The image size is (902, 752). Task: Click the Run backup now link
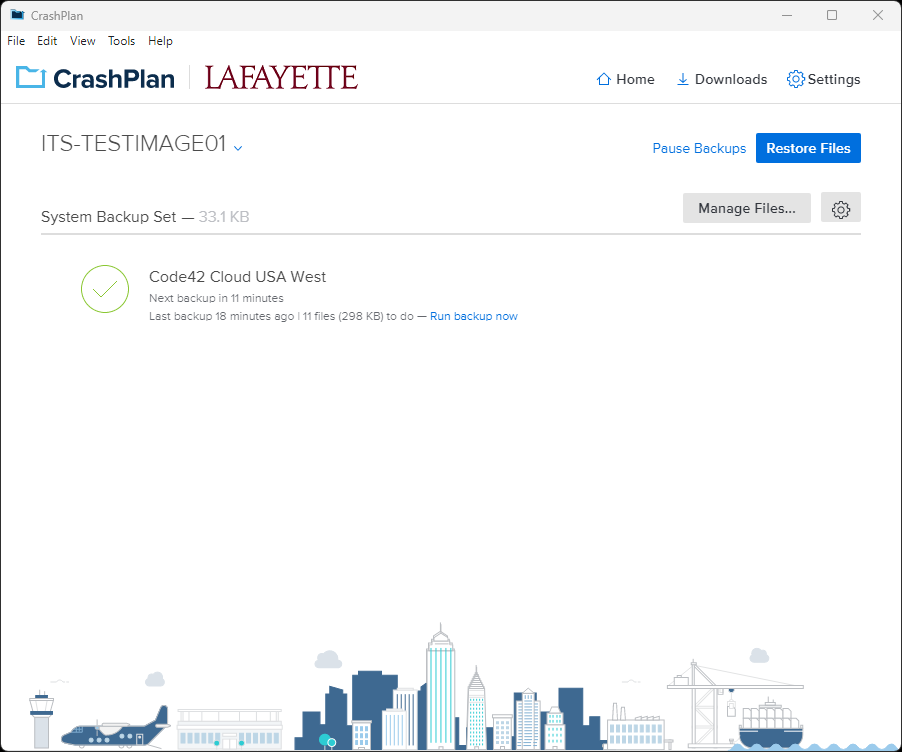point(473,316)
